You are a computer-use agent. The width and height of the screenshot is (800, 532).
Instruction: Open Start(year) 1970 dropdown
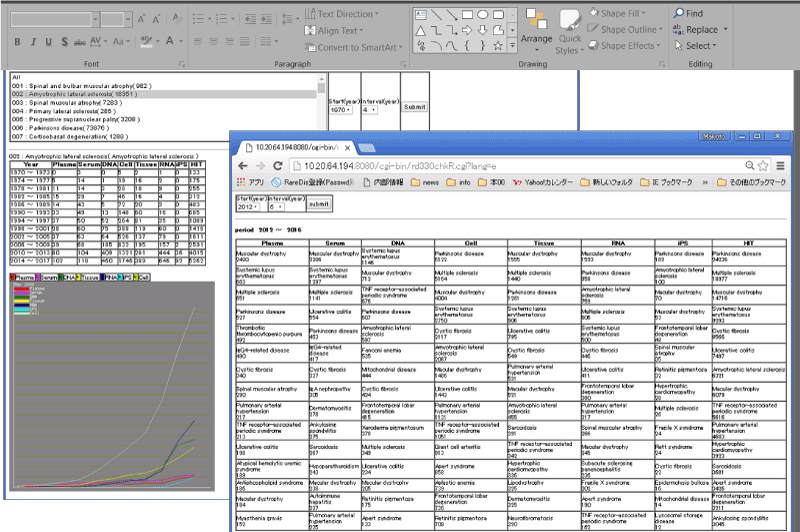click(338, 110)
